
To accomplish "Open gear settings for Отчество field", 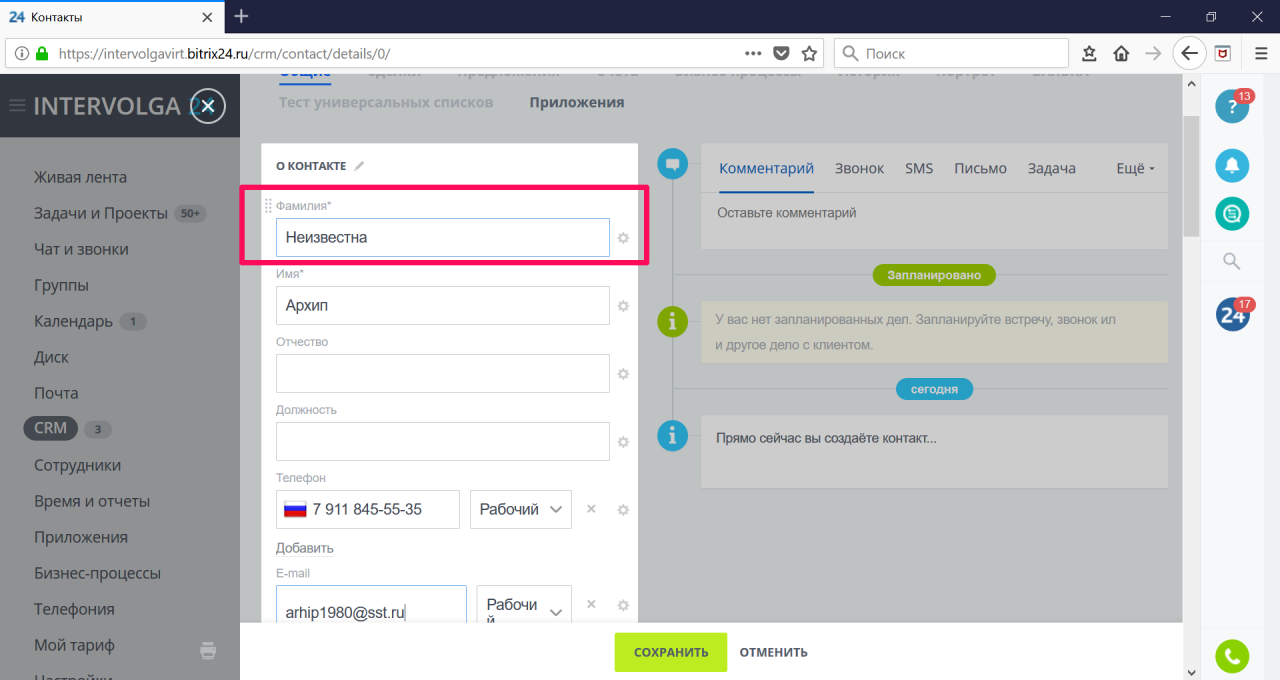I will (x=623, y=374).
